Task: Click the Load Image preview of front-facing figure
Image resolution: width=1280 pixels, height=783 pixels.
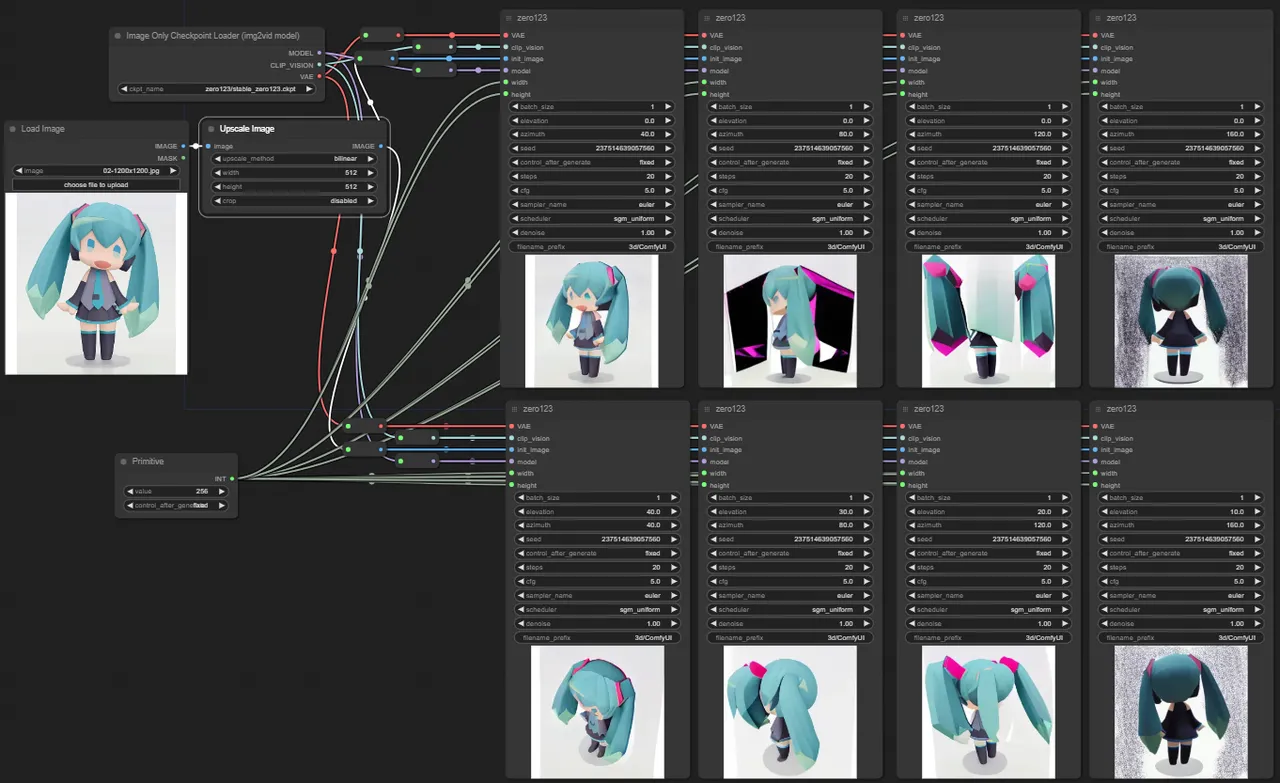Action: tap(96, 284)
